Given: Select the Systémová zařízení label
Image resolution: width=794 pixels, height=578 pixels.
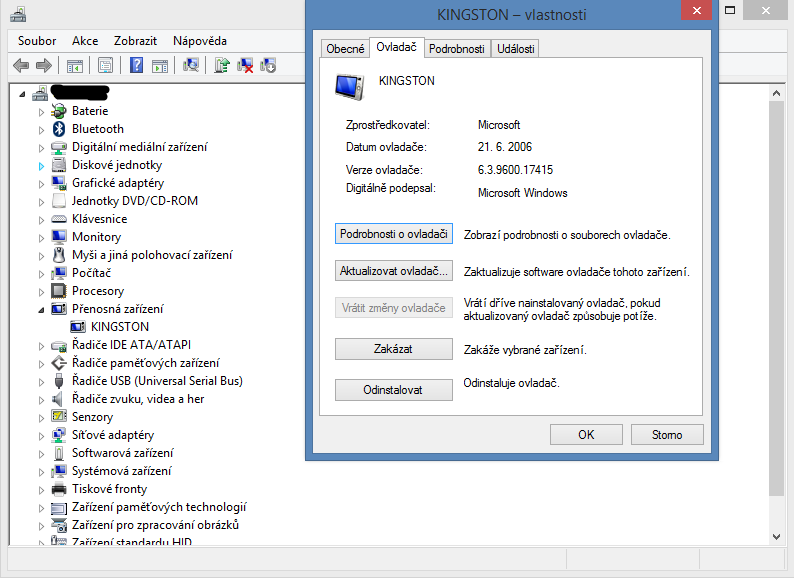Looking at the screenshot, I should click(122, 471).
